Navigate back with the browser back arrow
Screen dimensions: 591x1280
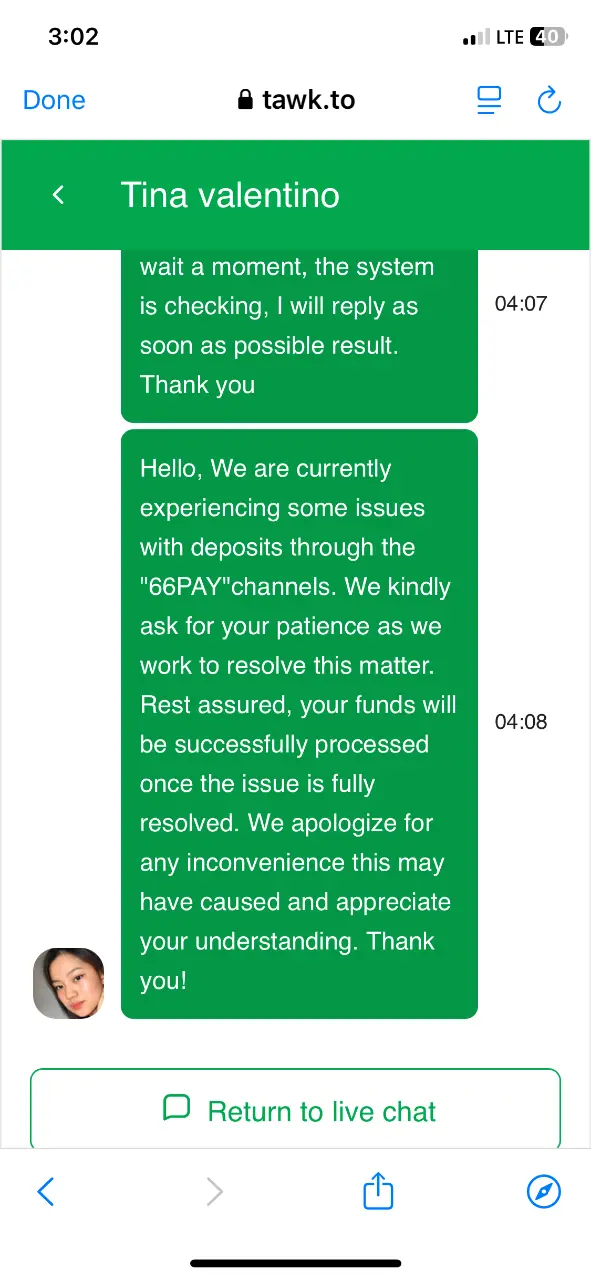tap(45, 1191)
